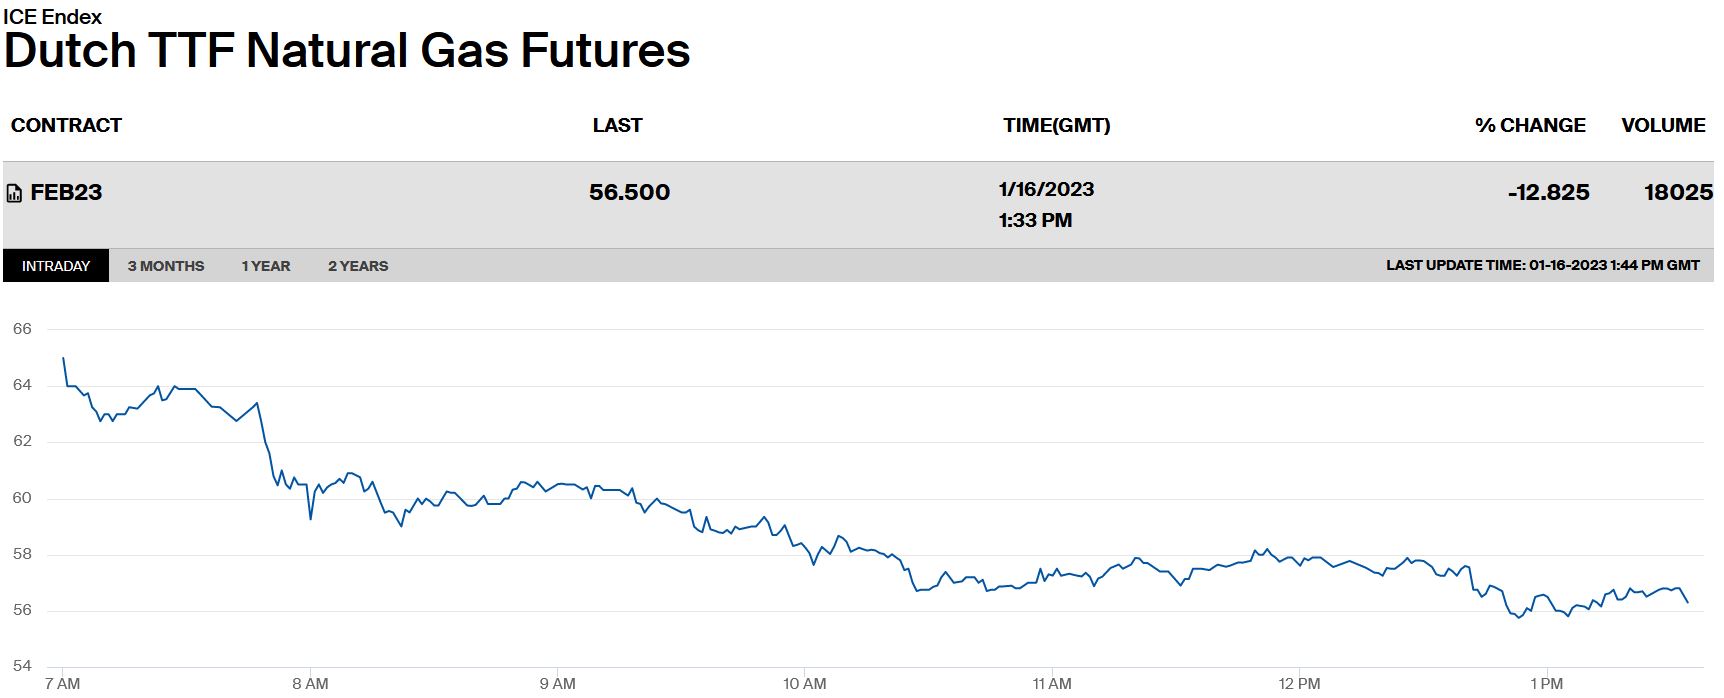Click the ICE Endex label

coord(52,17)
